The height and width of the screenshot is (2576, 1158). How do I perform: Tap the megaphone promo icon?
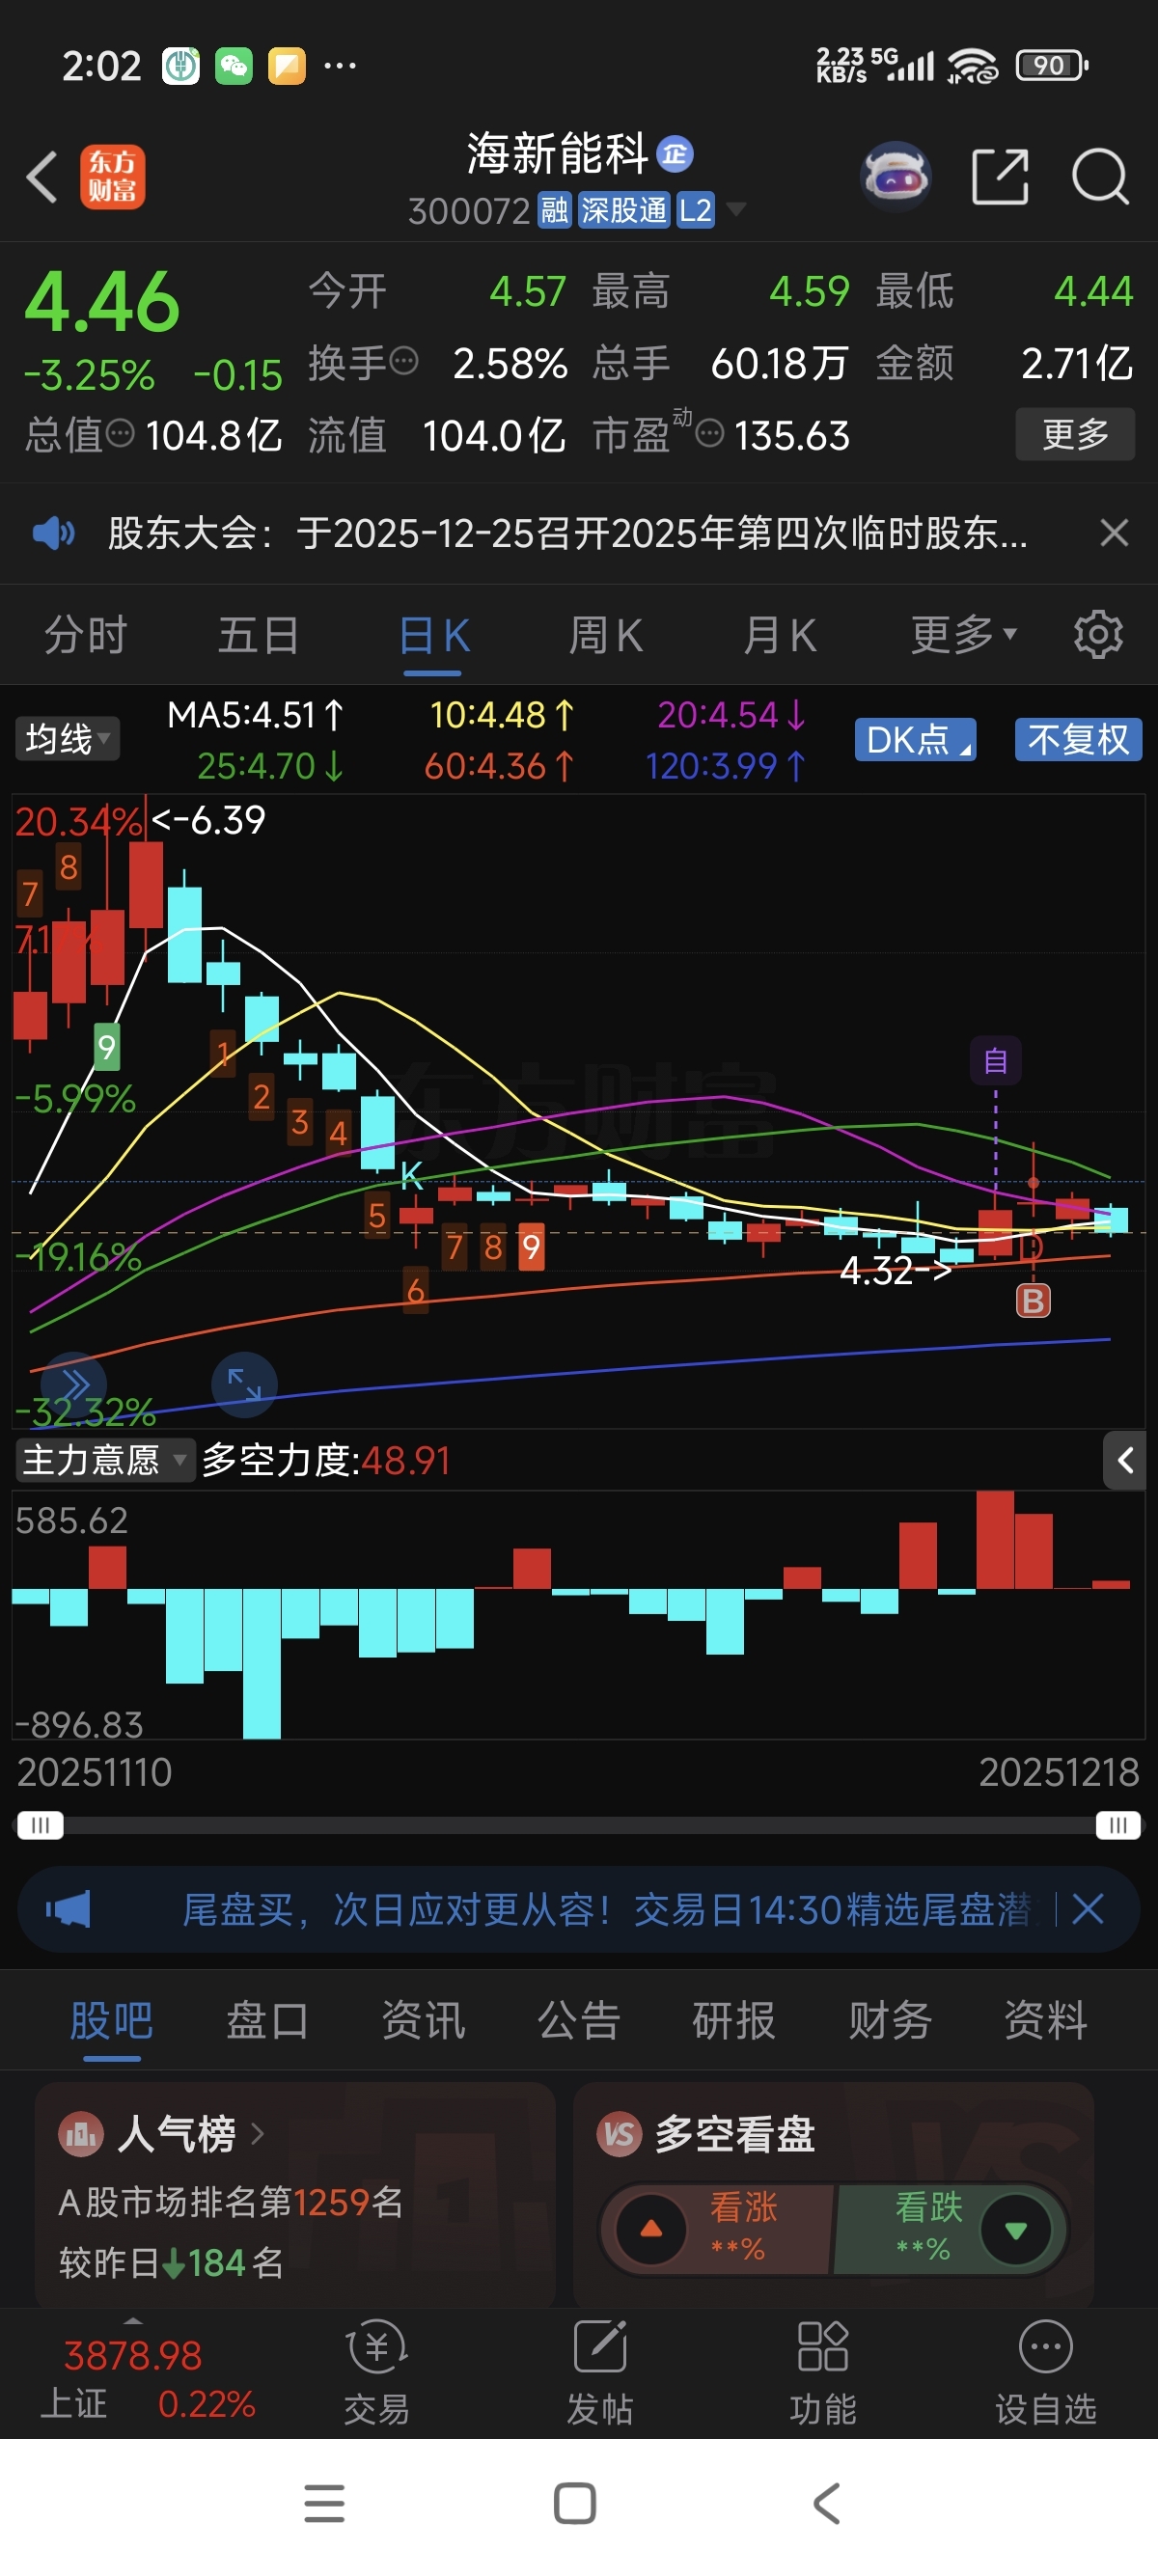(68, 1909)
